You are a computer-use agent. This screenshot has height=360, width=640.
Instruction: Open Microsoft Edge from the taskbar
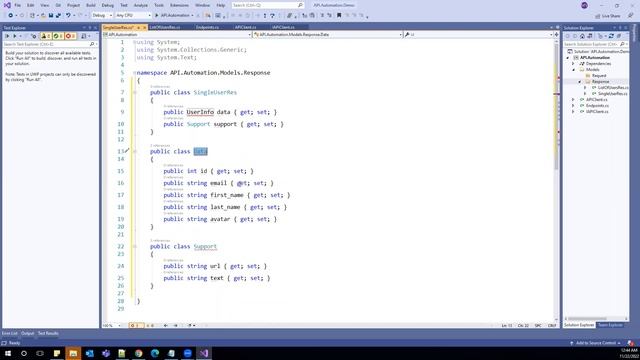[155, 353]
